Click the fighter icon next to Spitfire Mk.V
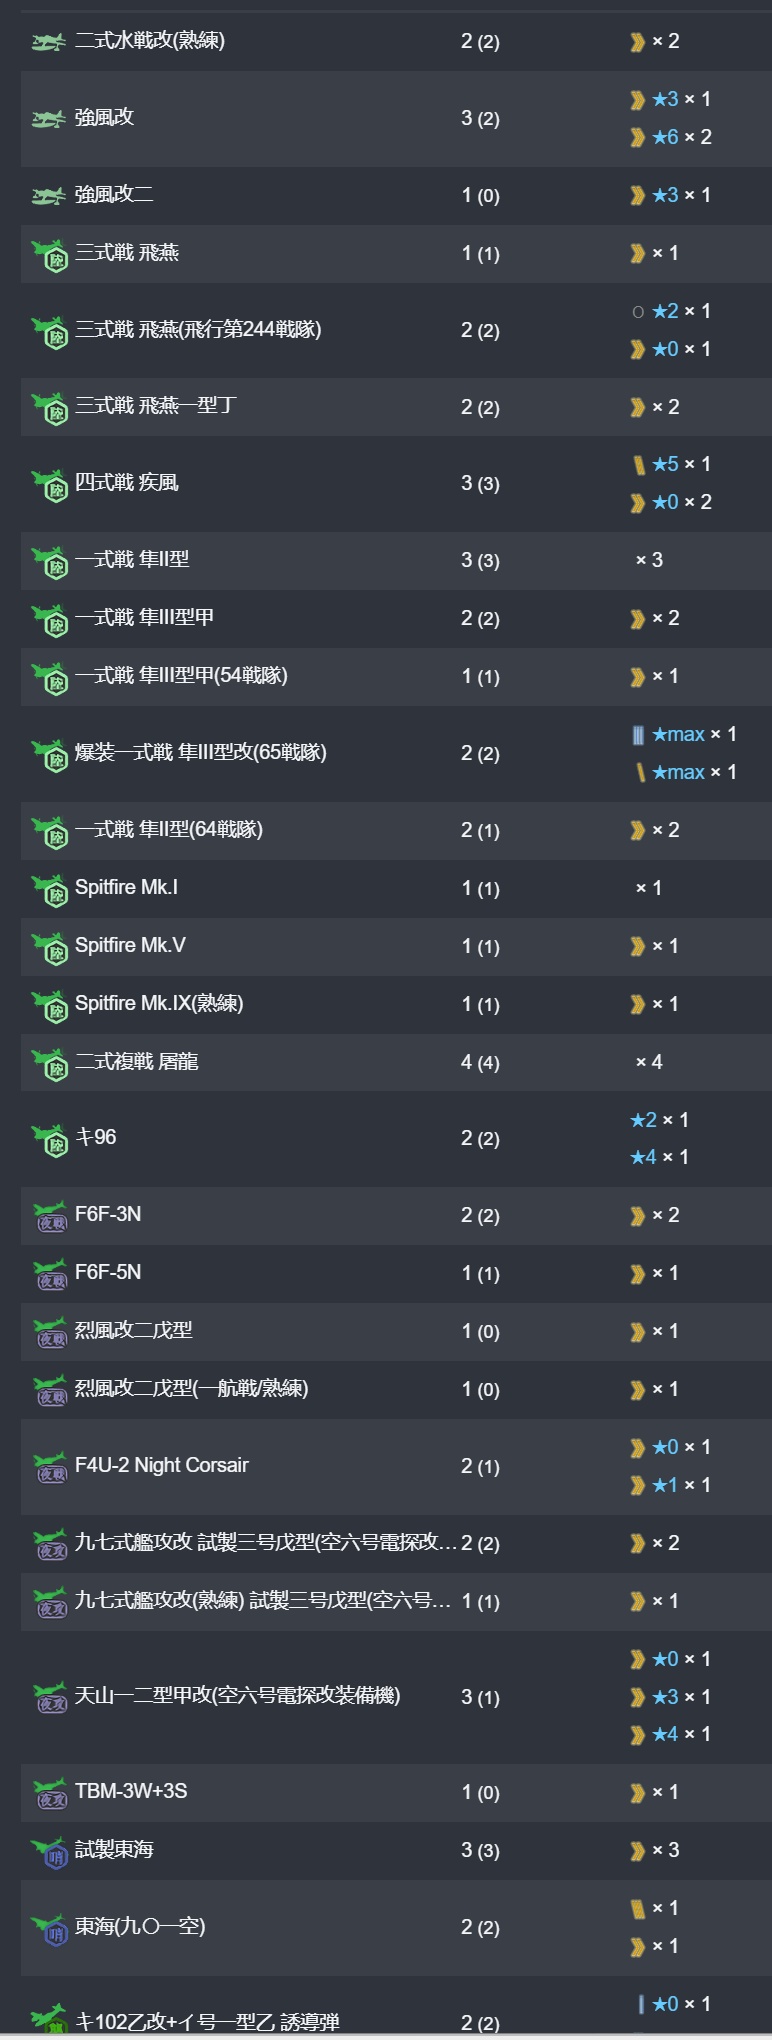The width and height of the screenshot is (772, 2040). 50,948
